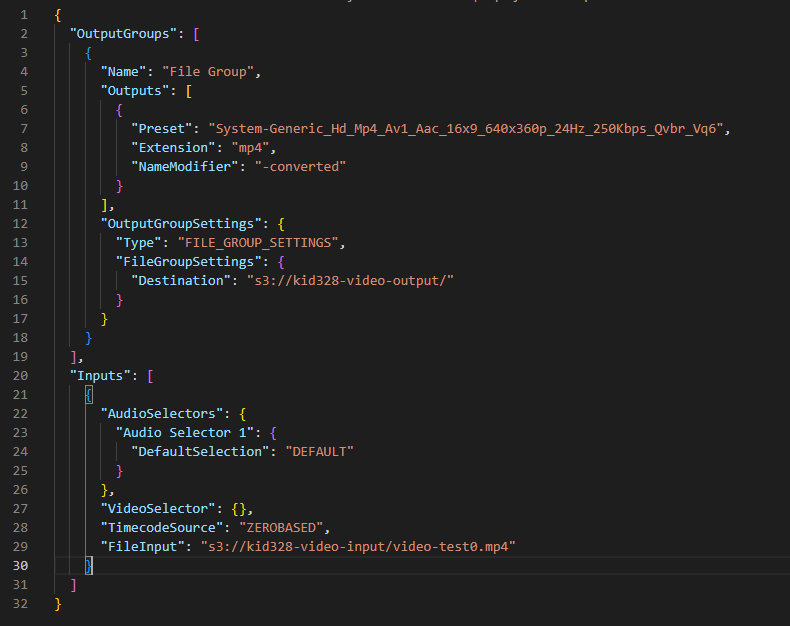Click line number 32 in the gutter
Screen dimensions: 790x626
click(x=20, y=604)
